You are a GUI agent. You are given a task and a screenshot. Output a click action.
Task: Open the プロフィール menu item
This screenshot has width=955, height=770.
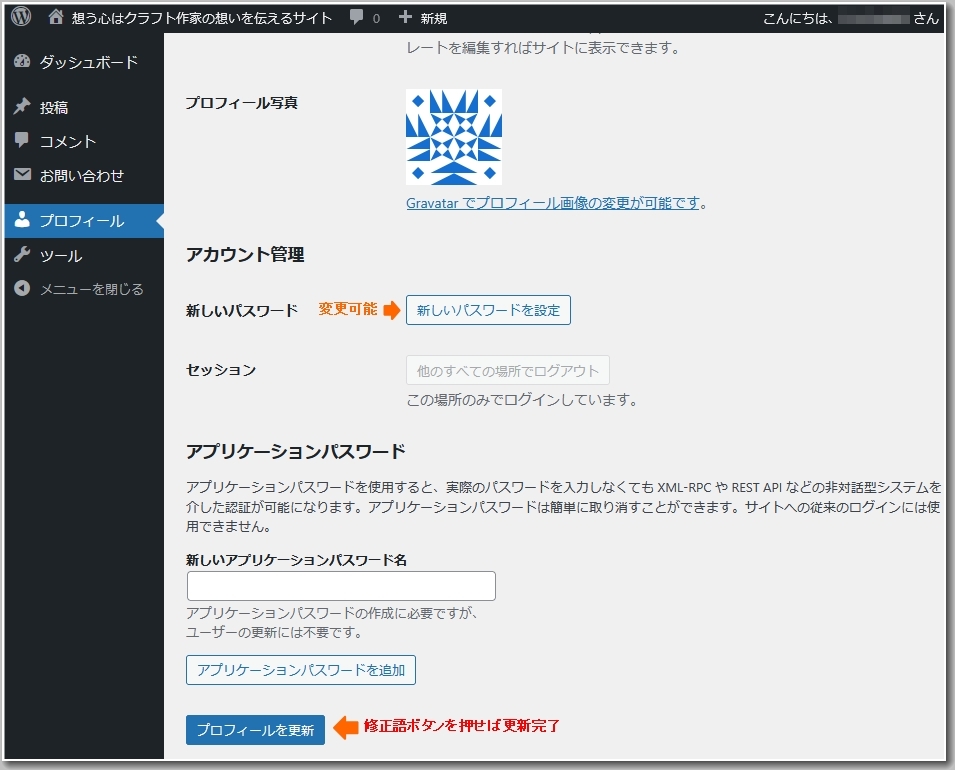coord(82,221)
